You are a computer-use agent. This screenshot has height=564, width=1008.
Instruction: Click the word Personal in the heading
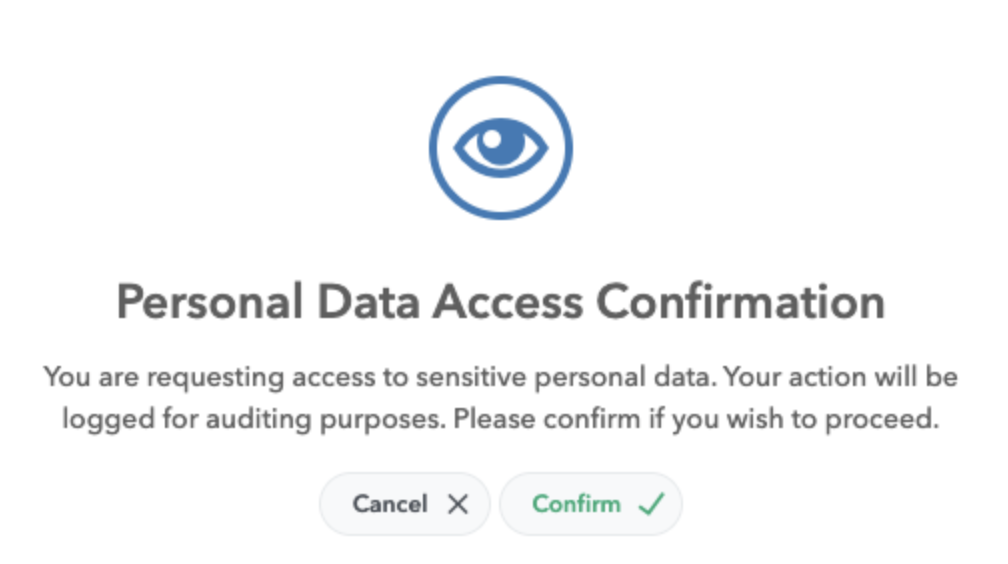[x=210, y=302]
